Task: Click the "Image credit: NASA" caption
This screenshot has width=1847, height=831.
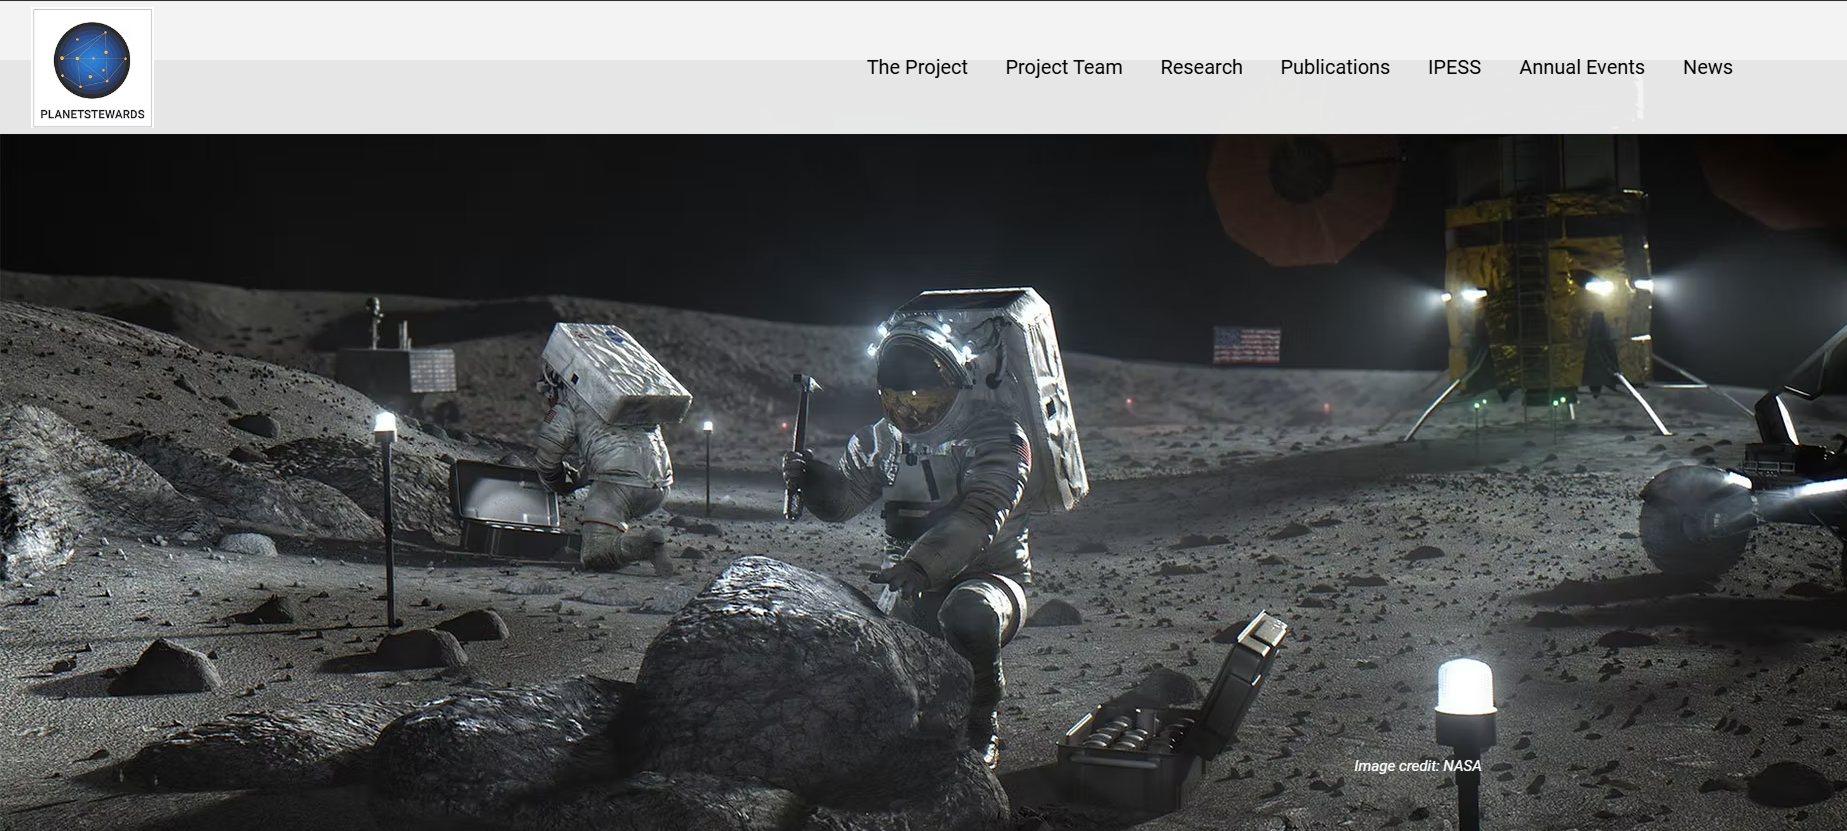Action: 1417,766
